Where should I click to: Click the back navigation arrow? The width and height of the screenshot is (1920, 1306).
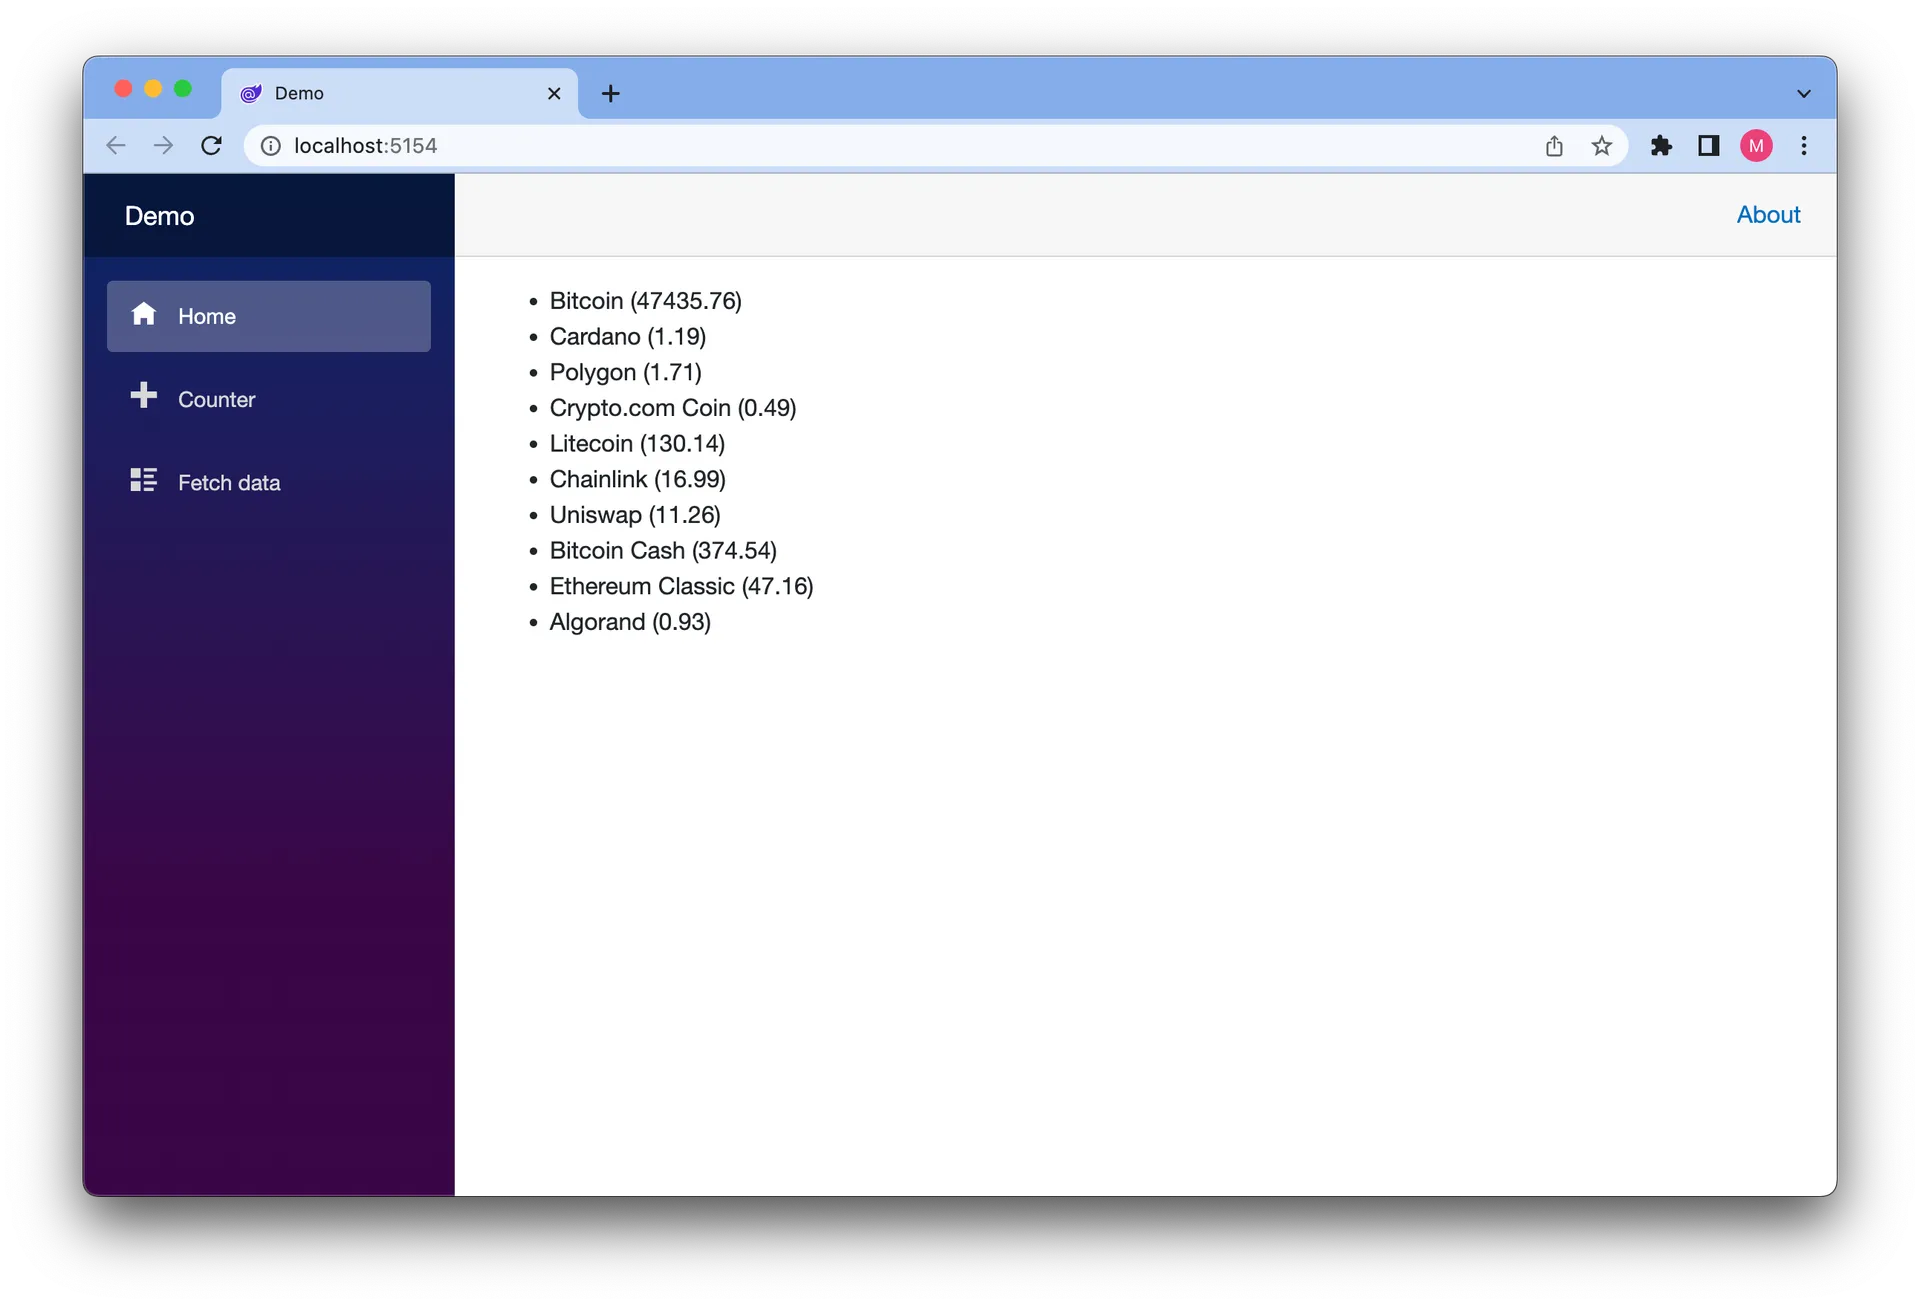click(115, 145)
